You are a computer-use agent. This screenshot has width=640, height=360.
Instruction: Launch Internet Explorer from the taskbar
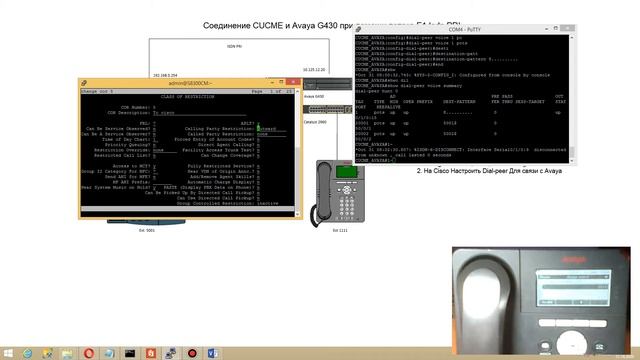(x=28, y=353)
